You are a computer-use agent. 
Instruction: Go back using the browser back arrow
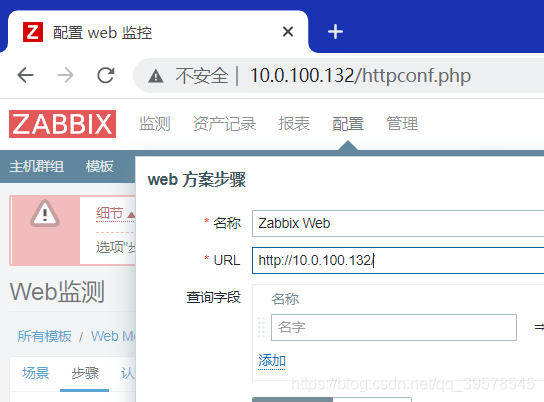pos(25,75)
